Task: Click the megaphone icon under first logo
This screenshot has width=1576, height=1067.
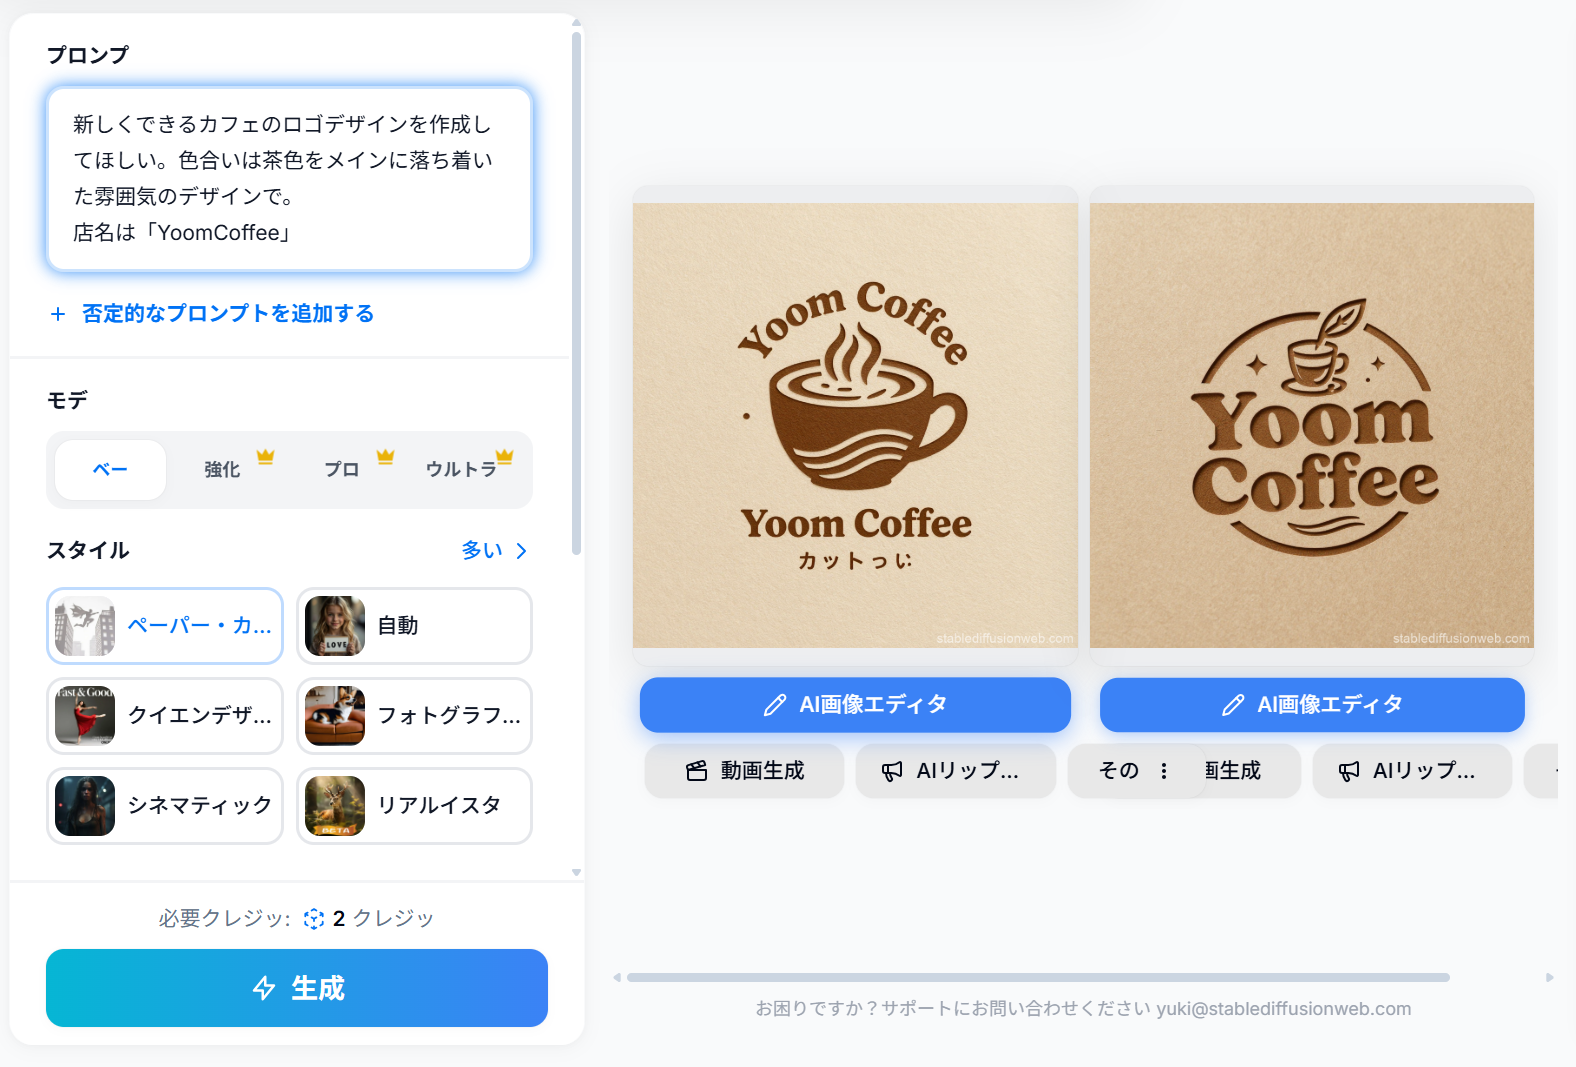Action: [892, 771]
